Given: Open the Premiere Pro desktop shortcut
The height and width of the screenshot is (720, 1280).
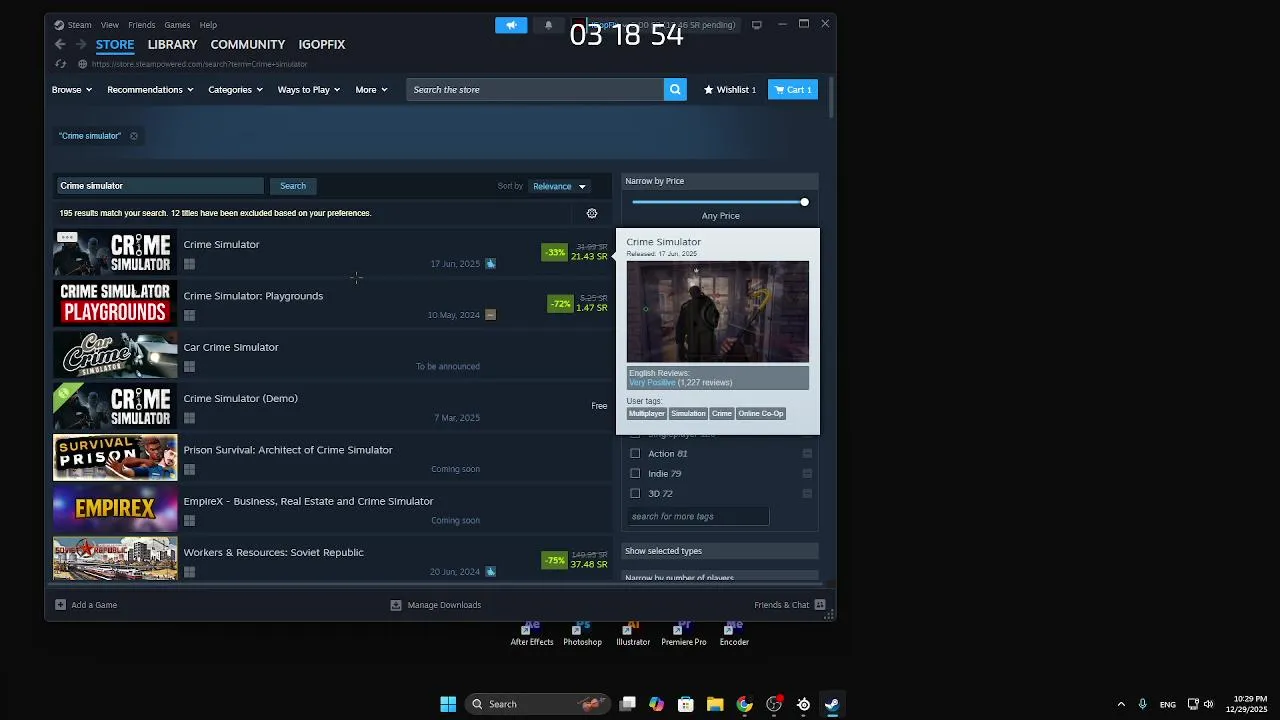Looking at the screenshot, I should tap(684, 634).
